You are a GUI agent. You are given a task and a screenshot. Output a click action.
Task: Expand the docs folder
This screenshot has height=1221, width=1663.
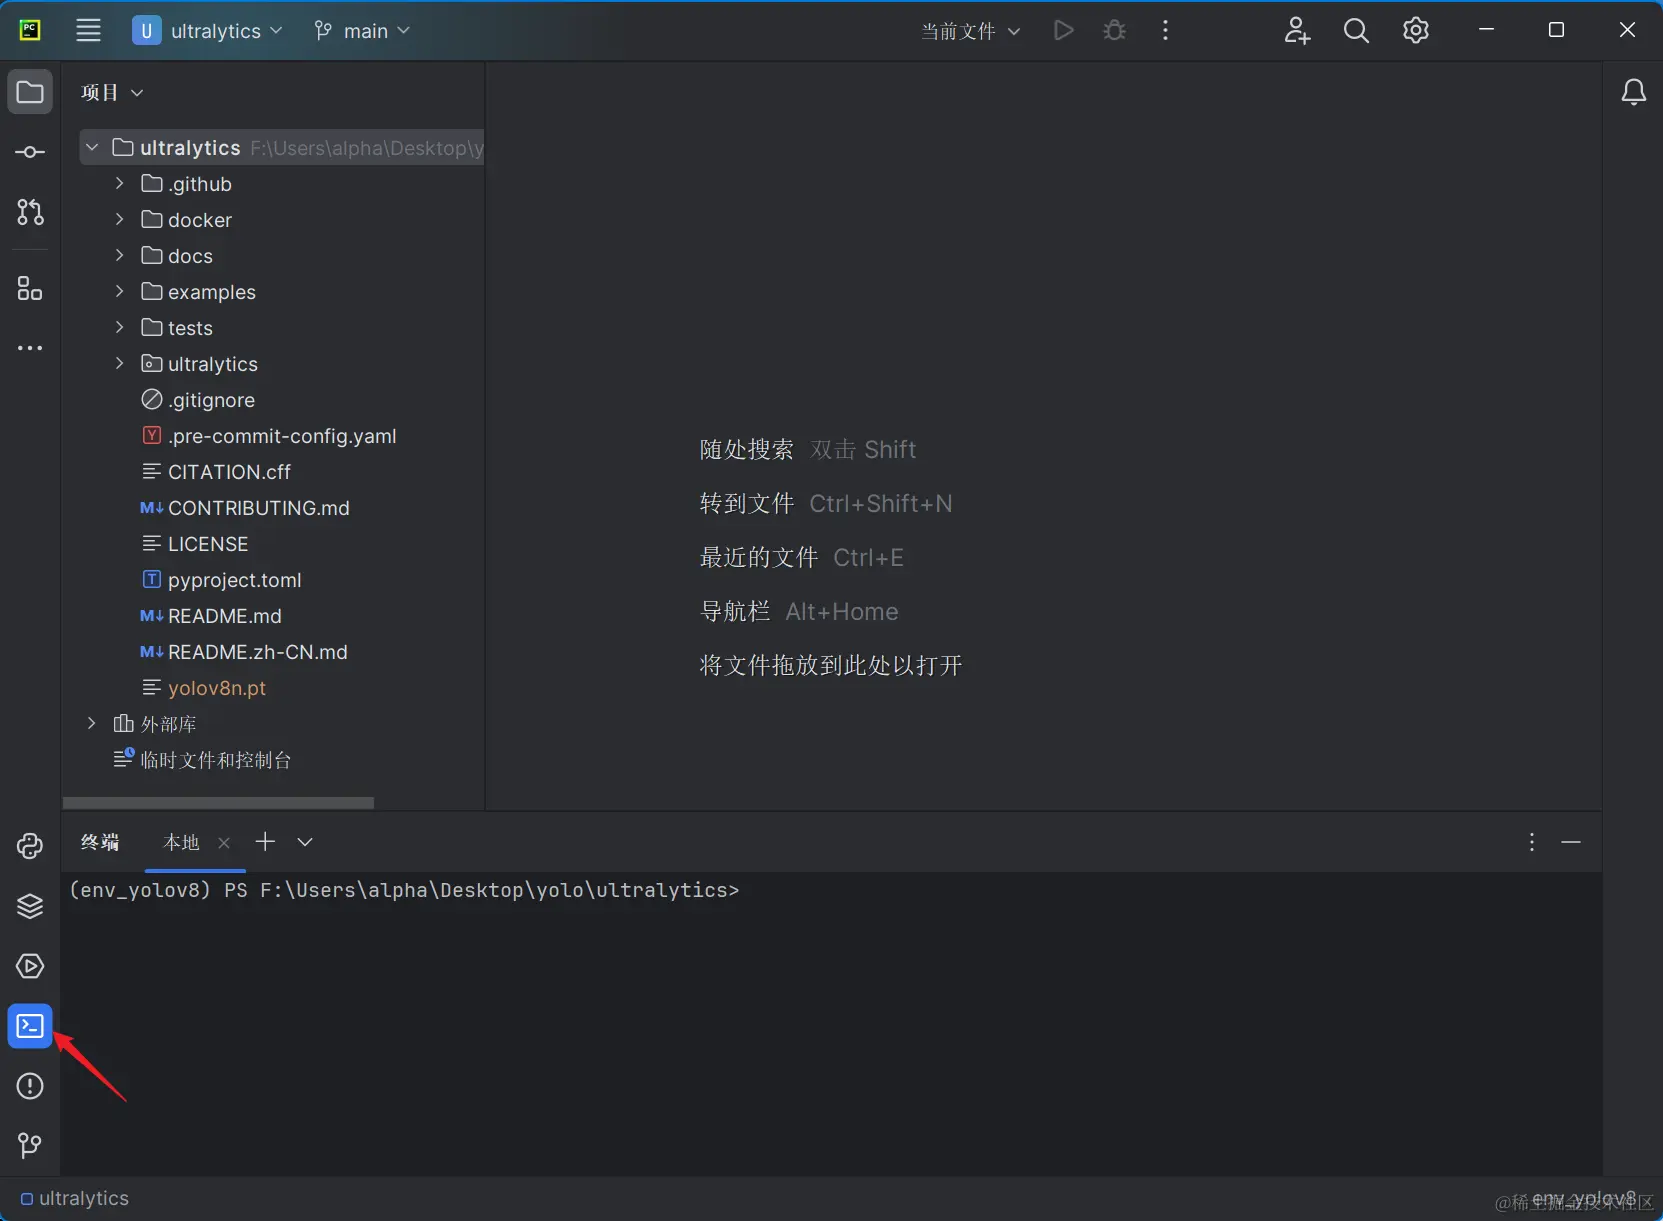pyautogui.click(x=119, y=255)
